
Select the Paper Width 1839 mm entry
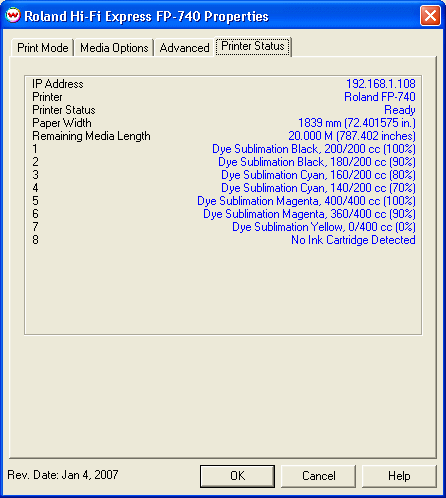(x=357, y=123)
